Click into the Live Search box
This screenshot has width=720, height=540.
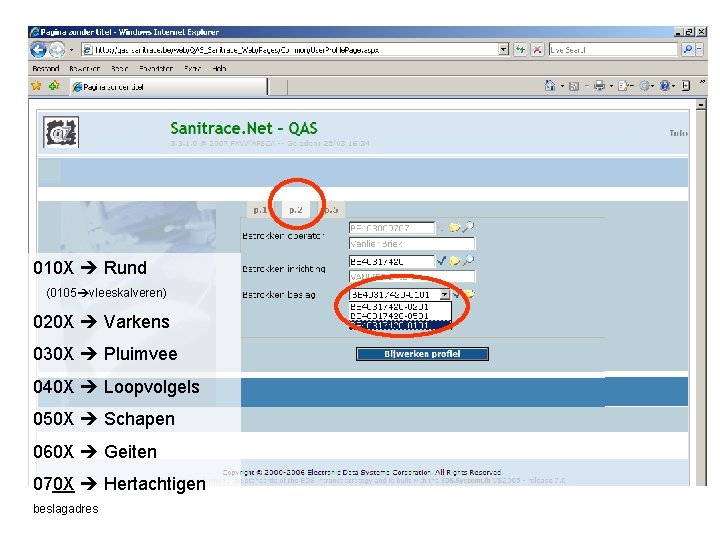coord(613,50)
